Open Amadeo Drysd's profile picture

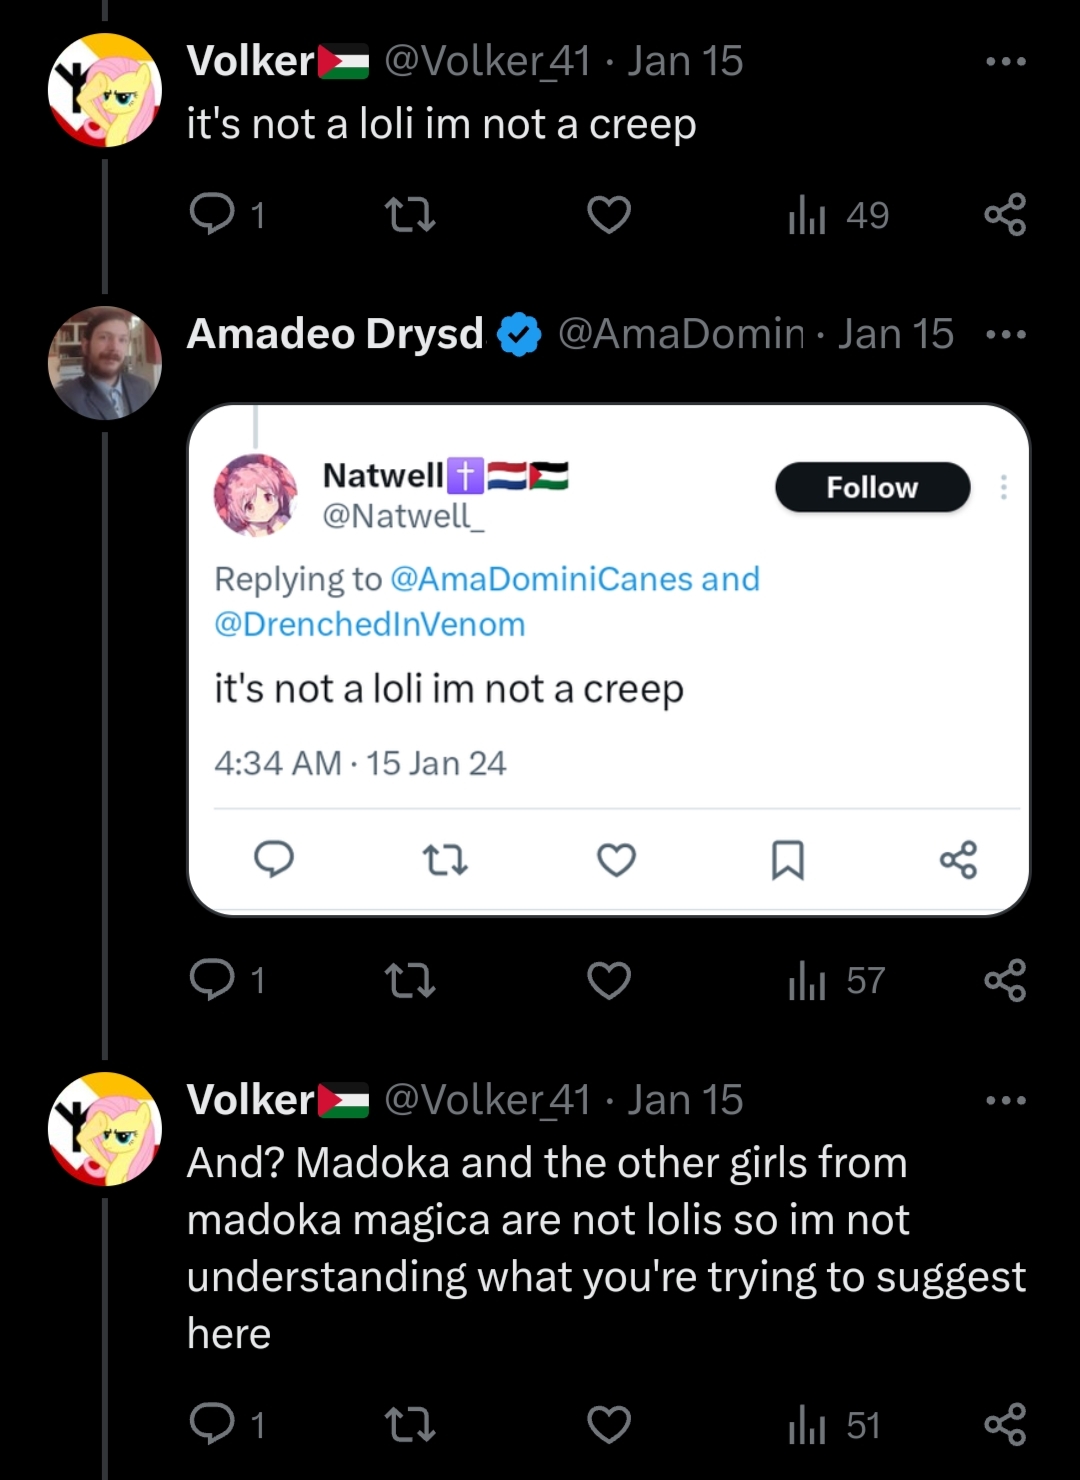(105, 362)
